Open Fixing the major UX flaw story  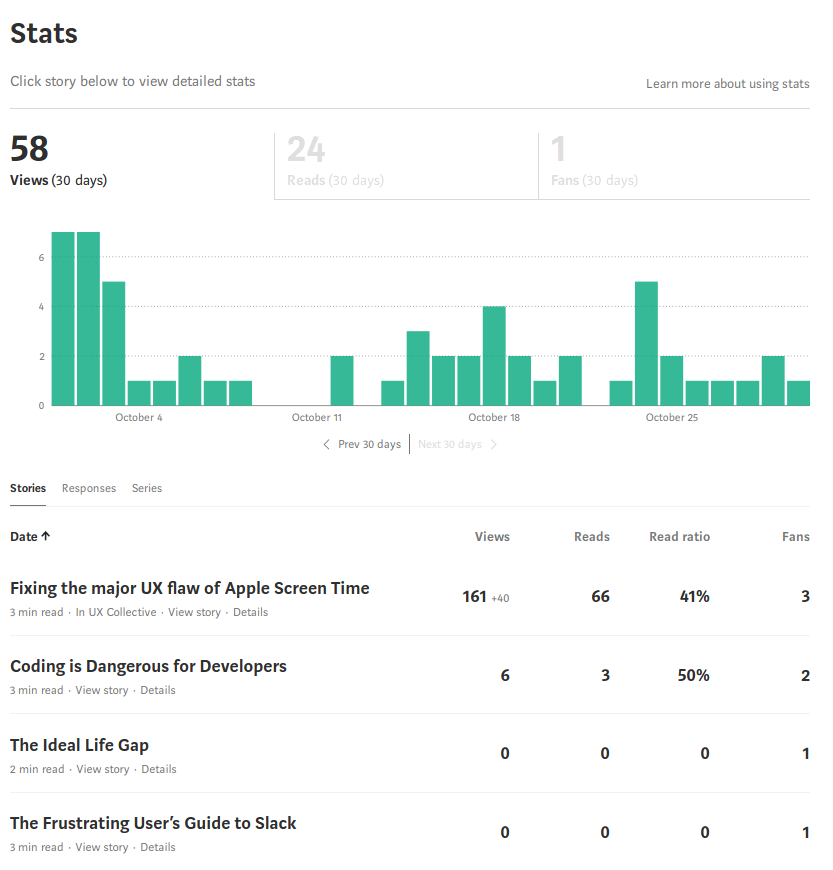click(190, 588)
